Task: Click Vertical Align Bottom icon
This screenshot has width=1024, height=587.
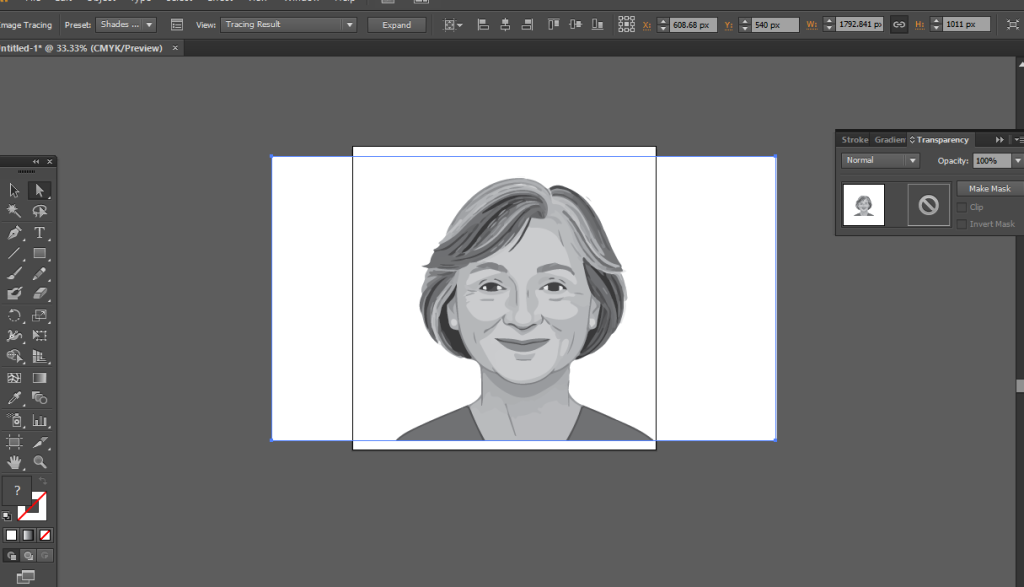Action: click(597, 25)
